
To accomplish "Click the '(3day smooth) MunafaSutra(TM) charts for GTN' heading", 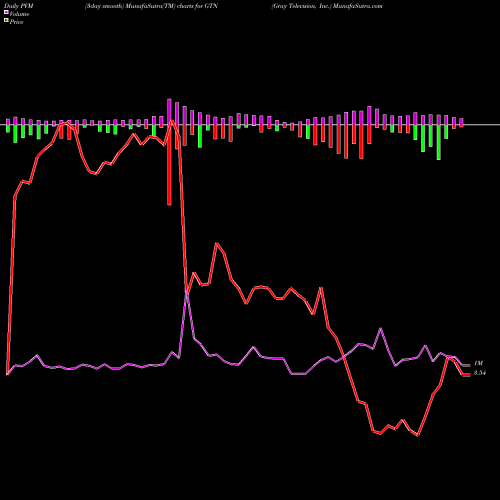I will click(x=151, y=6).
